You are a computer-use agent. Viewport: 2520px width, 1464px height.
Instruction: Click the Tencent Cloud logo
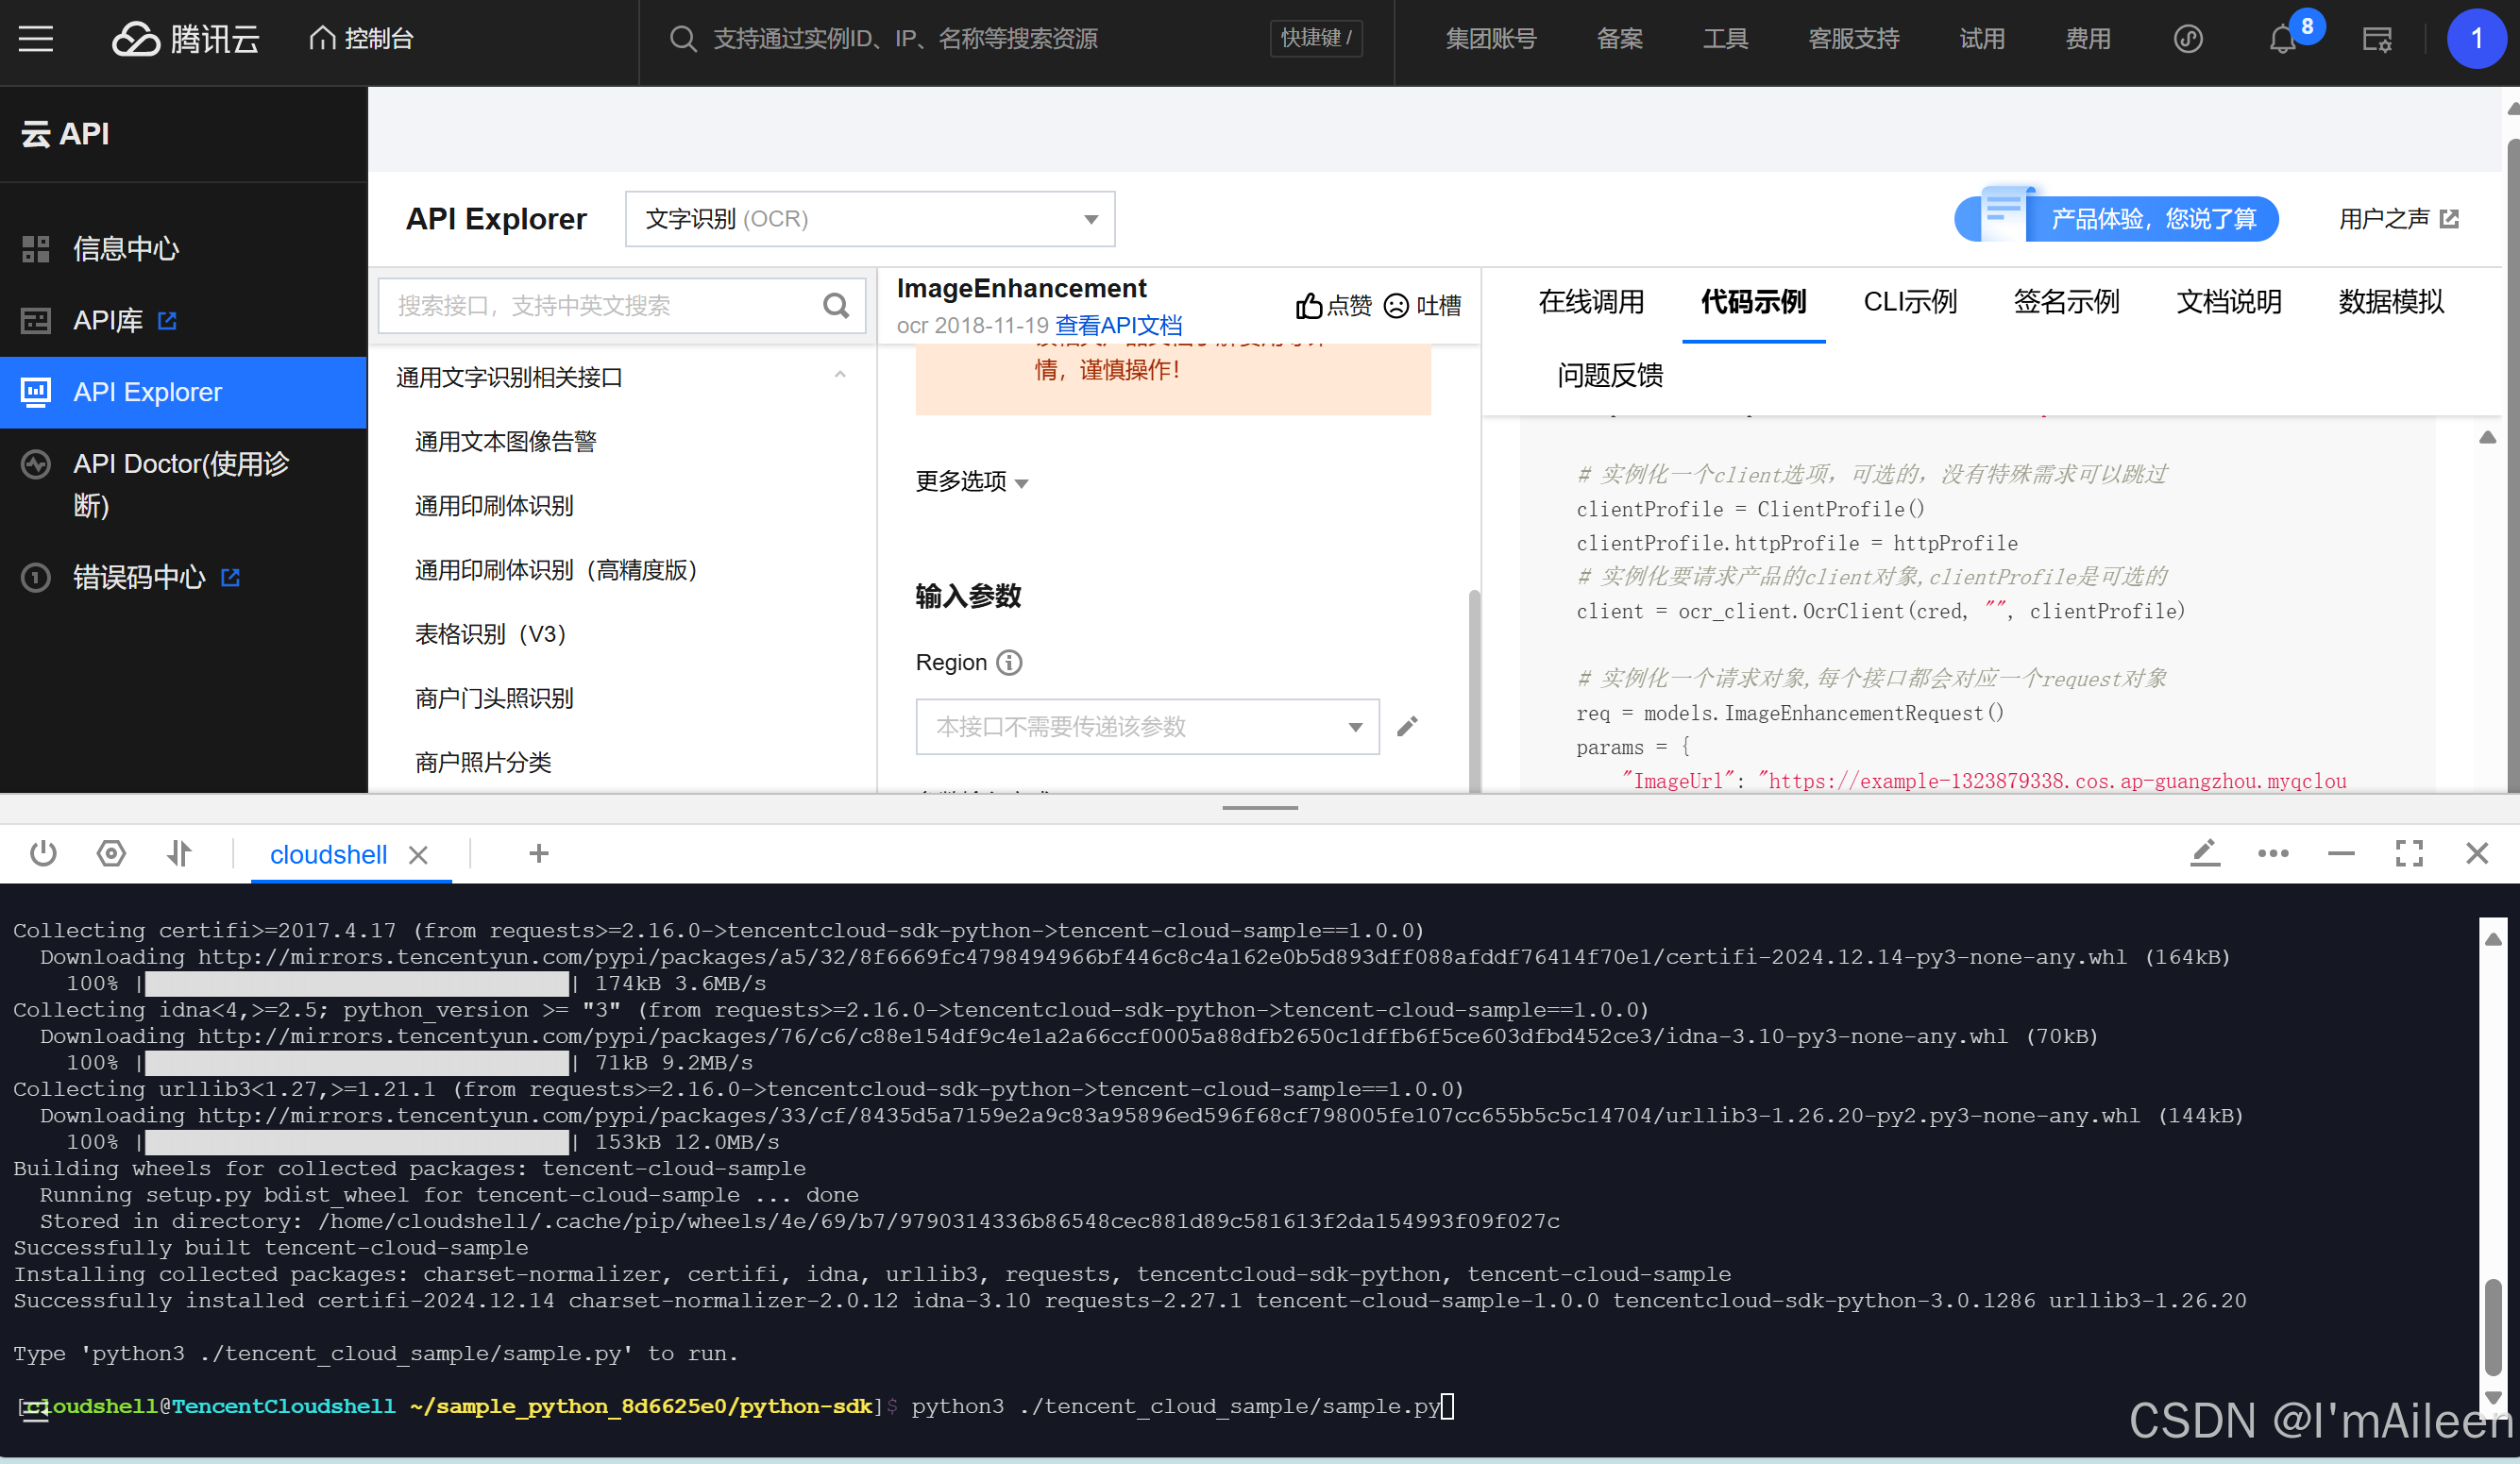coord(186,39)
